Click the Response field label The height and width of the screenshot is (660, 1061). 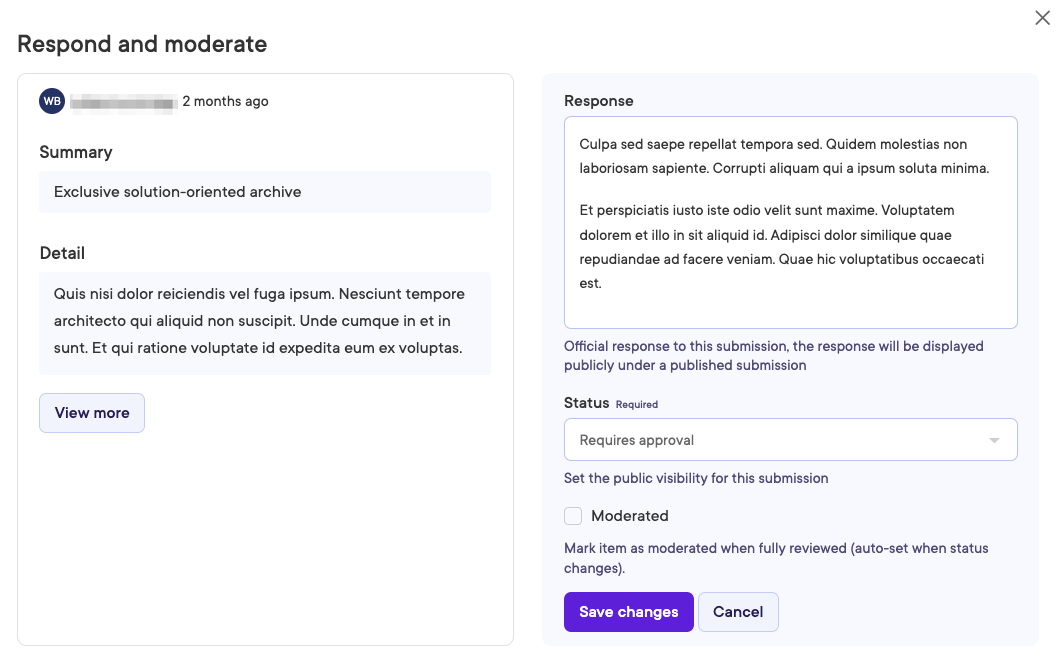point(599,101)
